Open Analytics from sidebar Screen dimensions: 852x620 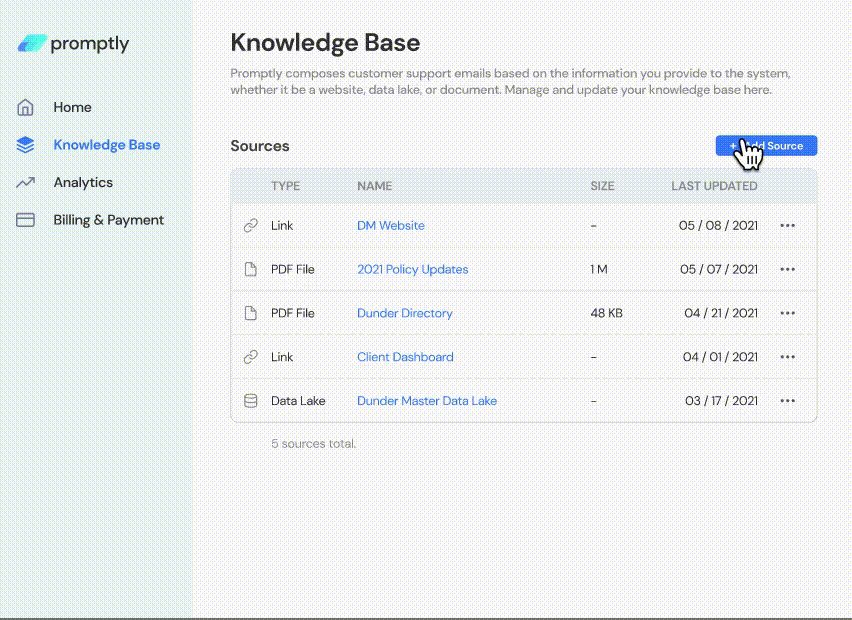coord(83,183)
